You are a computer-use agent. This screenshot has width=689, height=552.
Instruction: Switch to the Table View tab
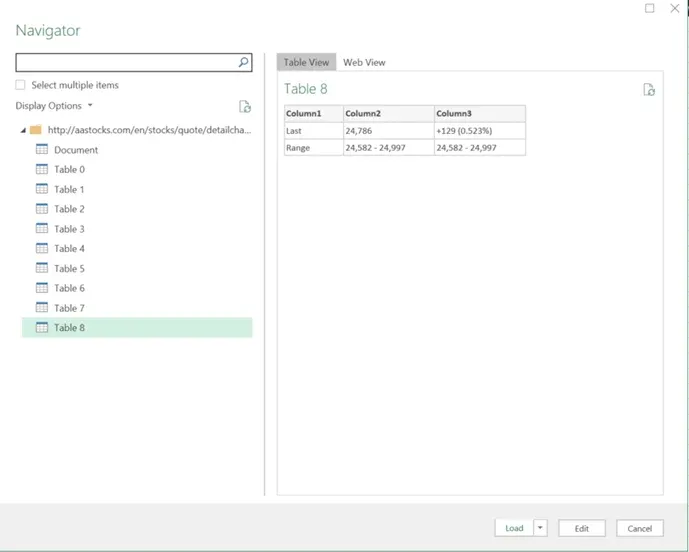[306, 62]
